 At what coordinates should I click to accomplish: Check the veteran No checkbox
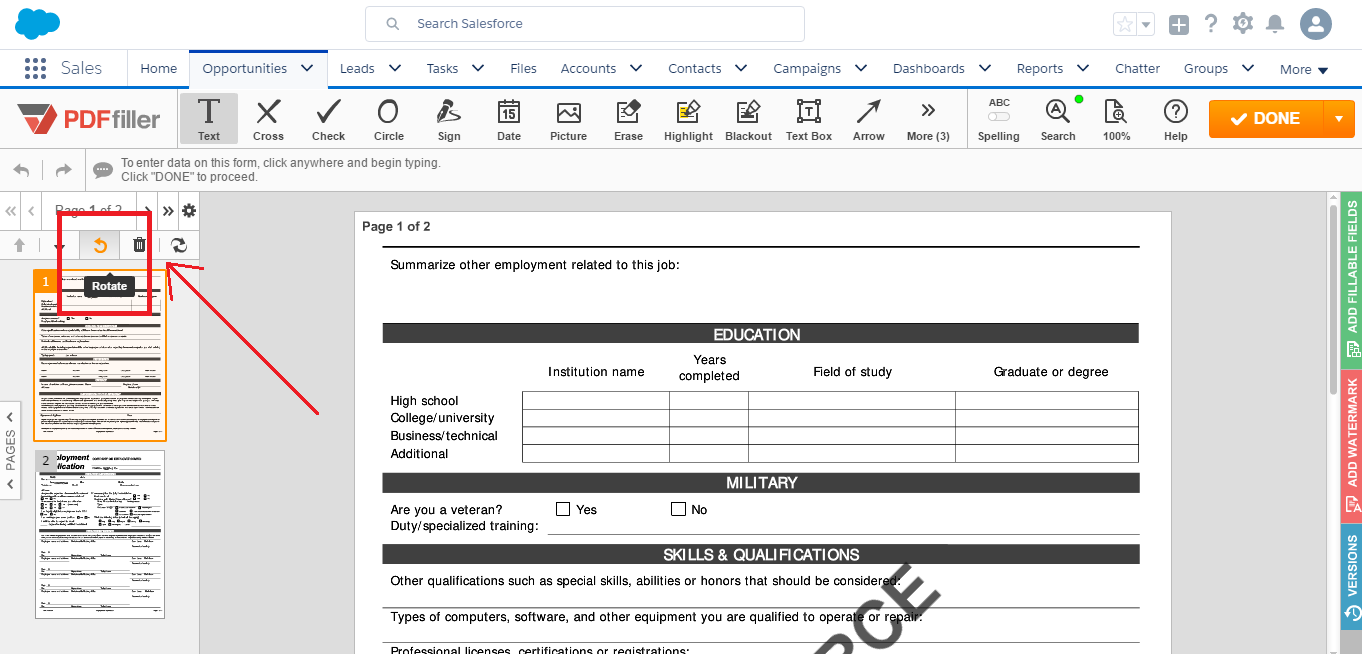(679, 509)
